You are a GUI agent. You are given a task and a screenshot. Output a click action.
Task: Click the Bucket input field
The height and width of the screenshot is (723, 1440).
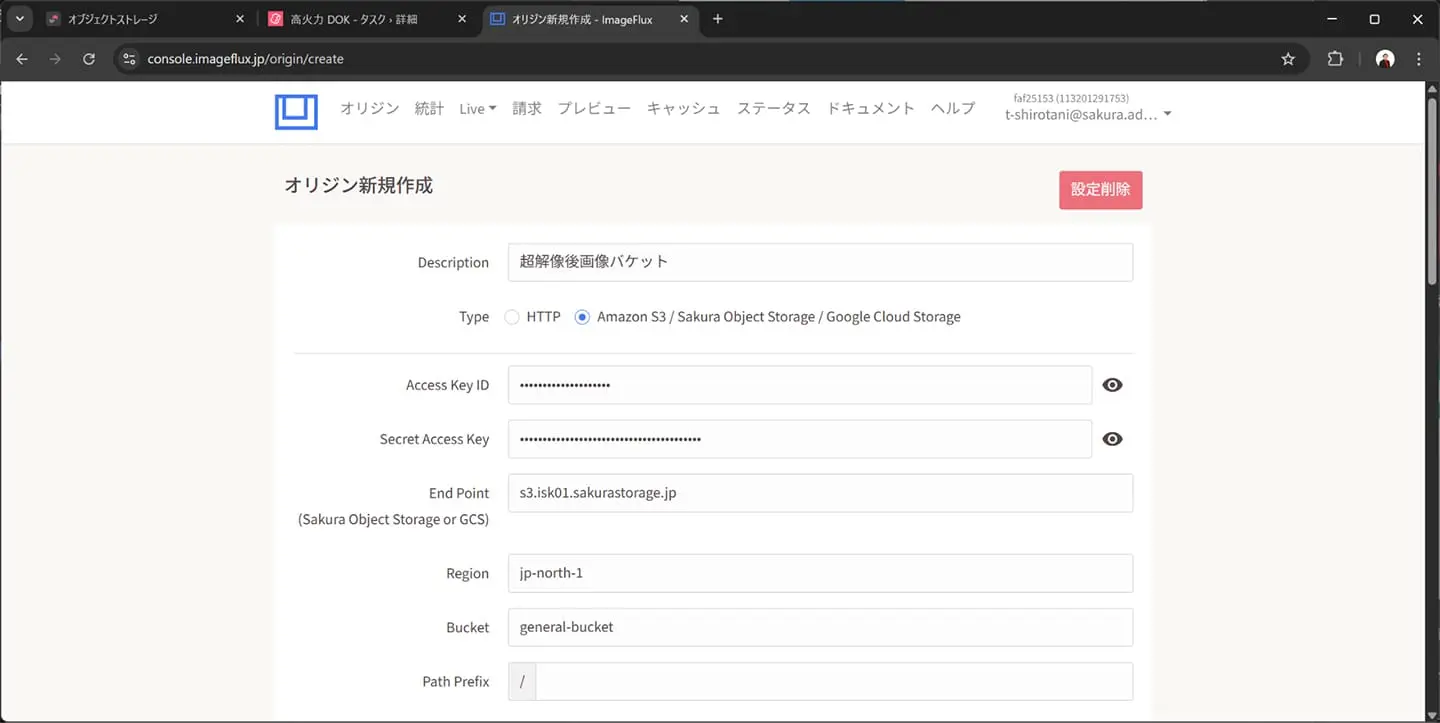pyautogui.click(x=820, y=627)
